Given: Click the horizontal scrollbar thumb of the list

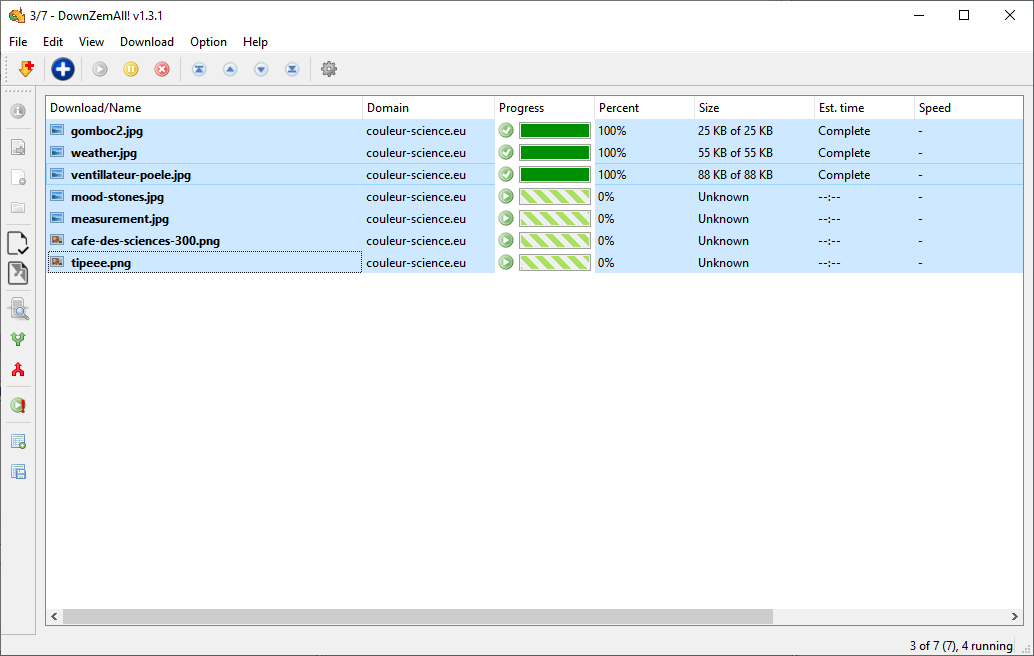Looking at the screenshot, I should [417, 616].
